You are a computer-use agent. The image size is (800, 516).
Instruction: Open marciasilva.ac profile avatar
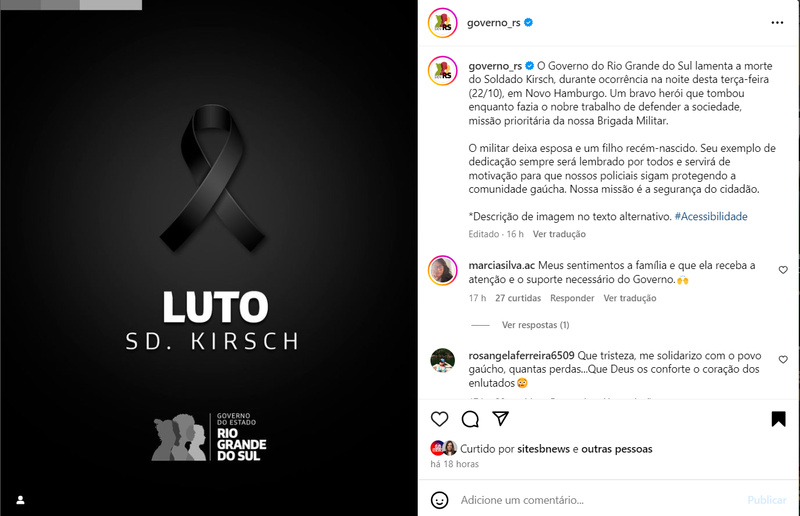click(x=442, y=271)
